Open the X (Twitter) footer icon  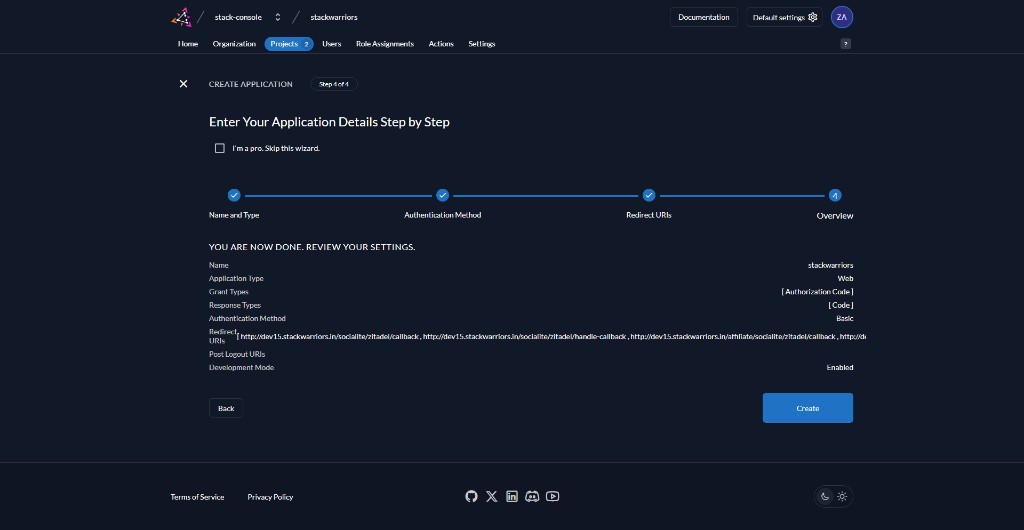point(492,497)
